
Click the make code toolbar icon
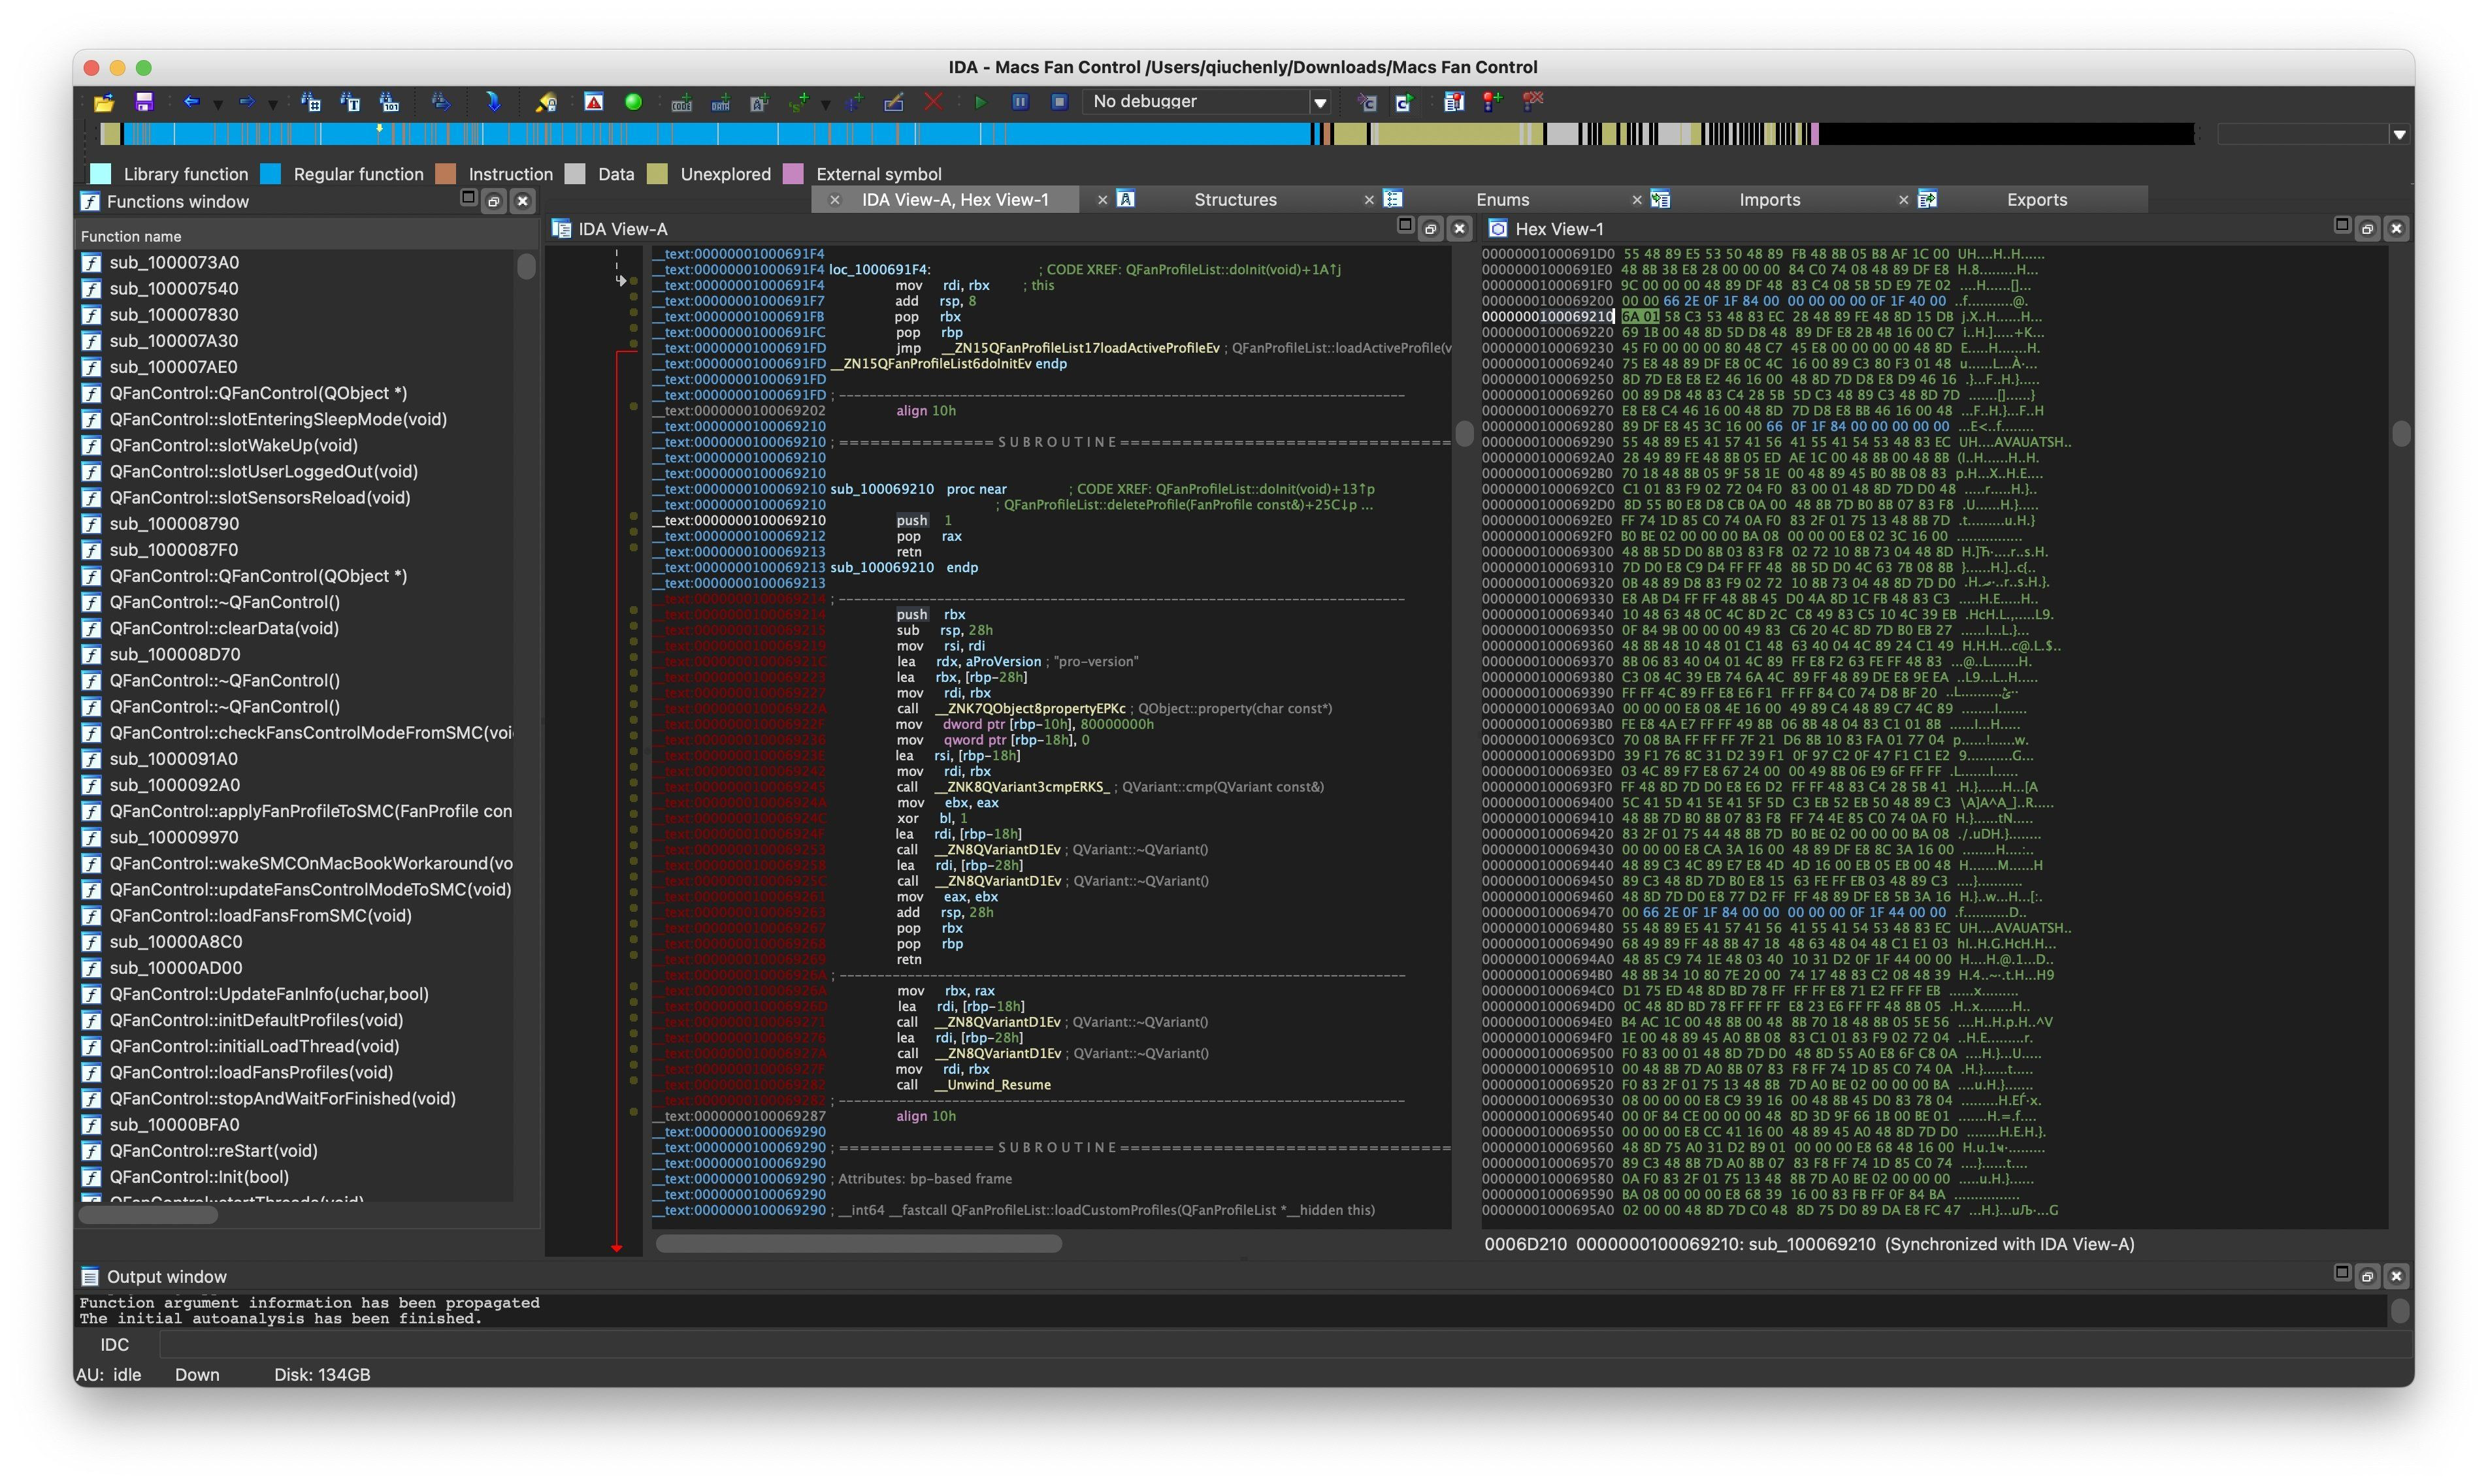click(x=682, y=102)
